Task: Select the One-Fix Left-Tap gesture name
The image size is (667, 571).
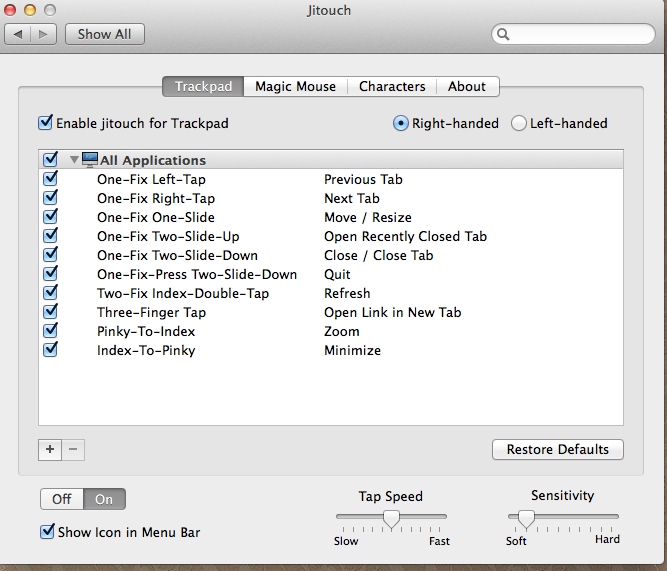Action: pos(151,180)
